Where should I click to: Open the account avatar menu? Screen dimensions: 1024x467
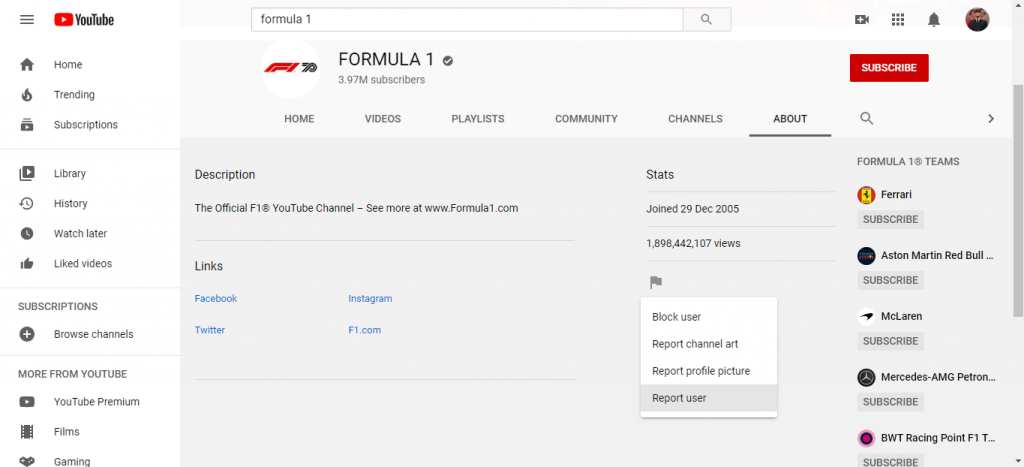click(977, 19)
